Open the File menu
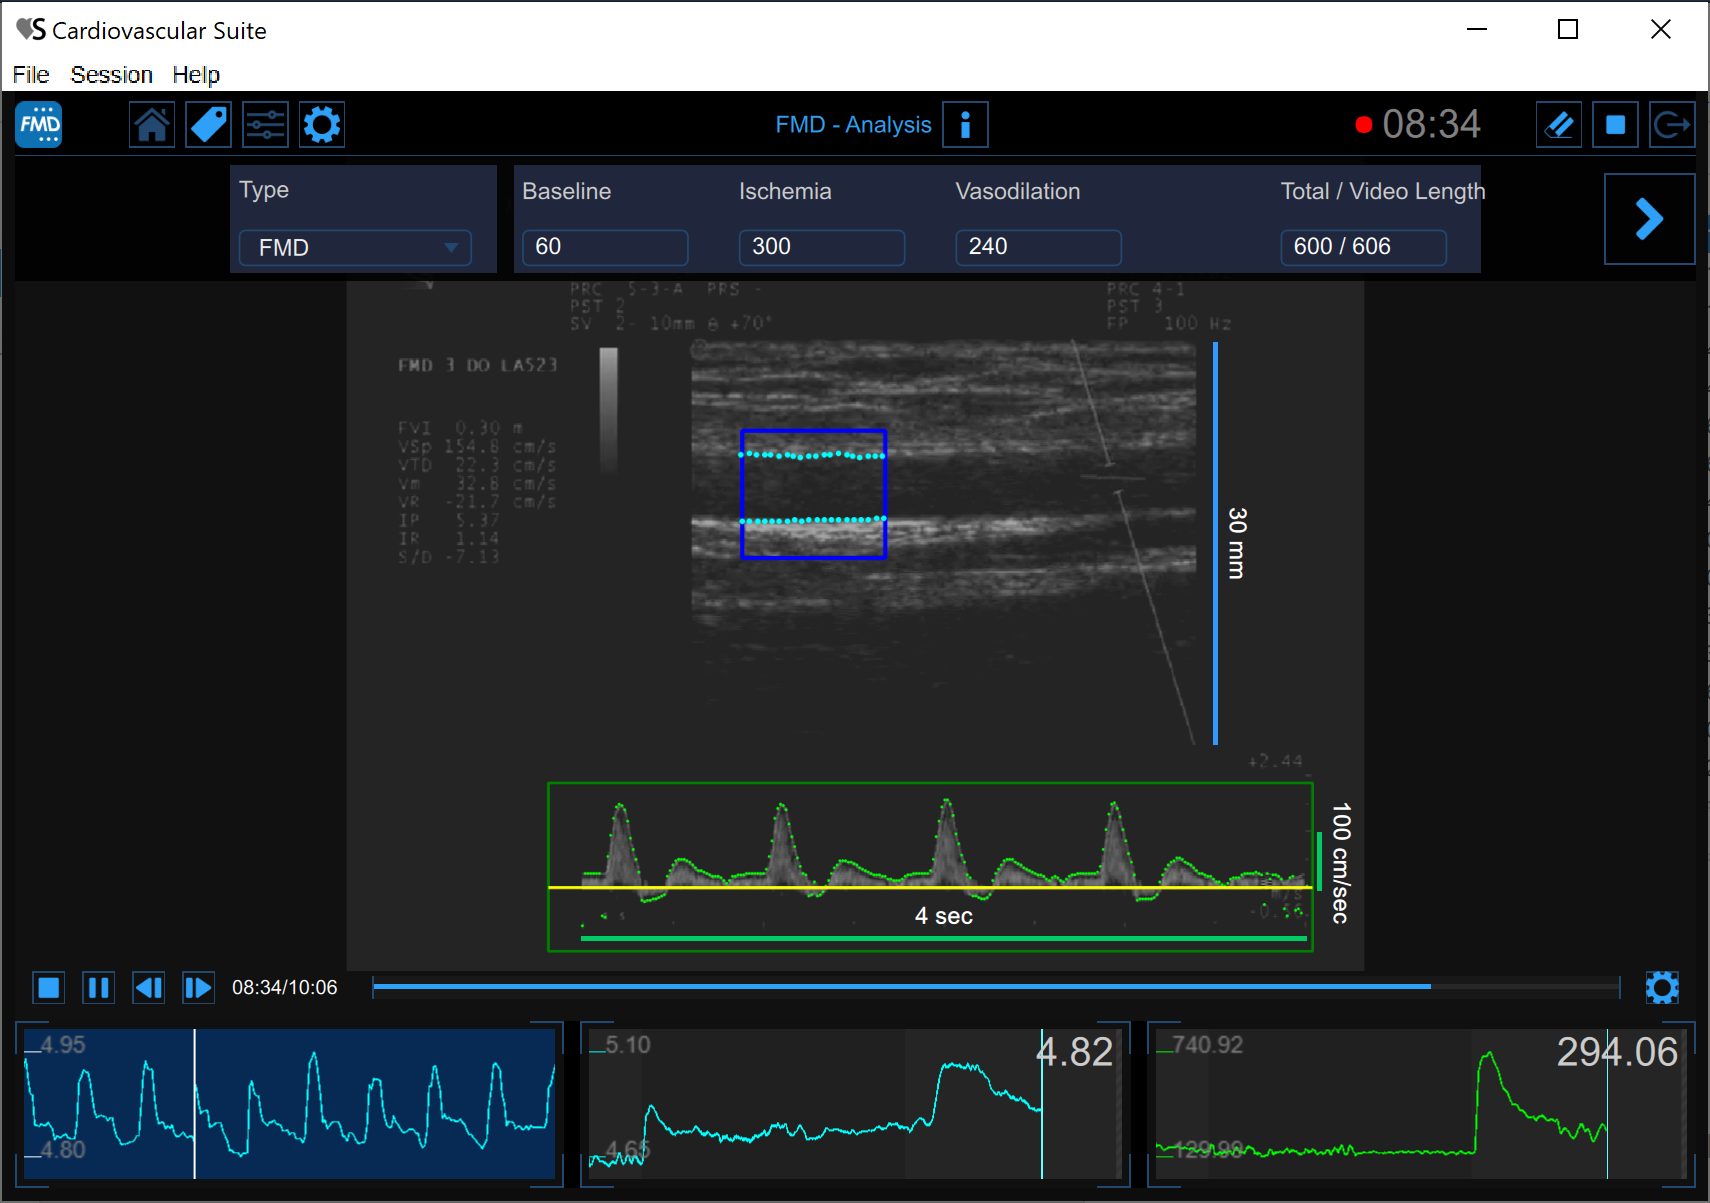This screenshot has height=1203, width=1710. tap(31, 75)
